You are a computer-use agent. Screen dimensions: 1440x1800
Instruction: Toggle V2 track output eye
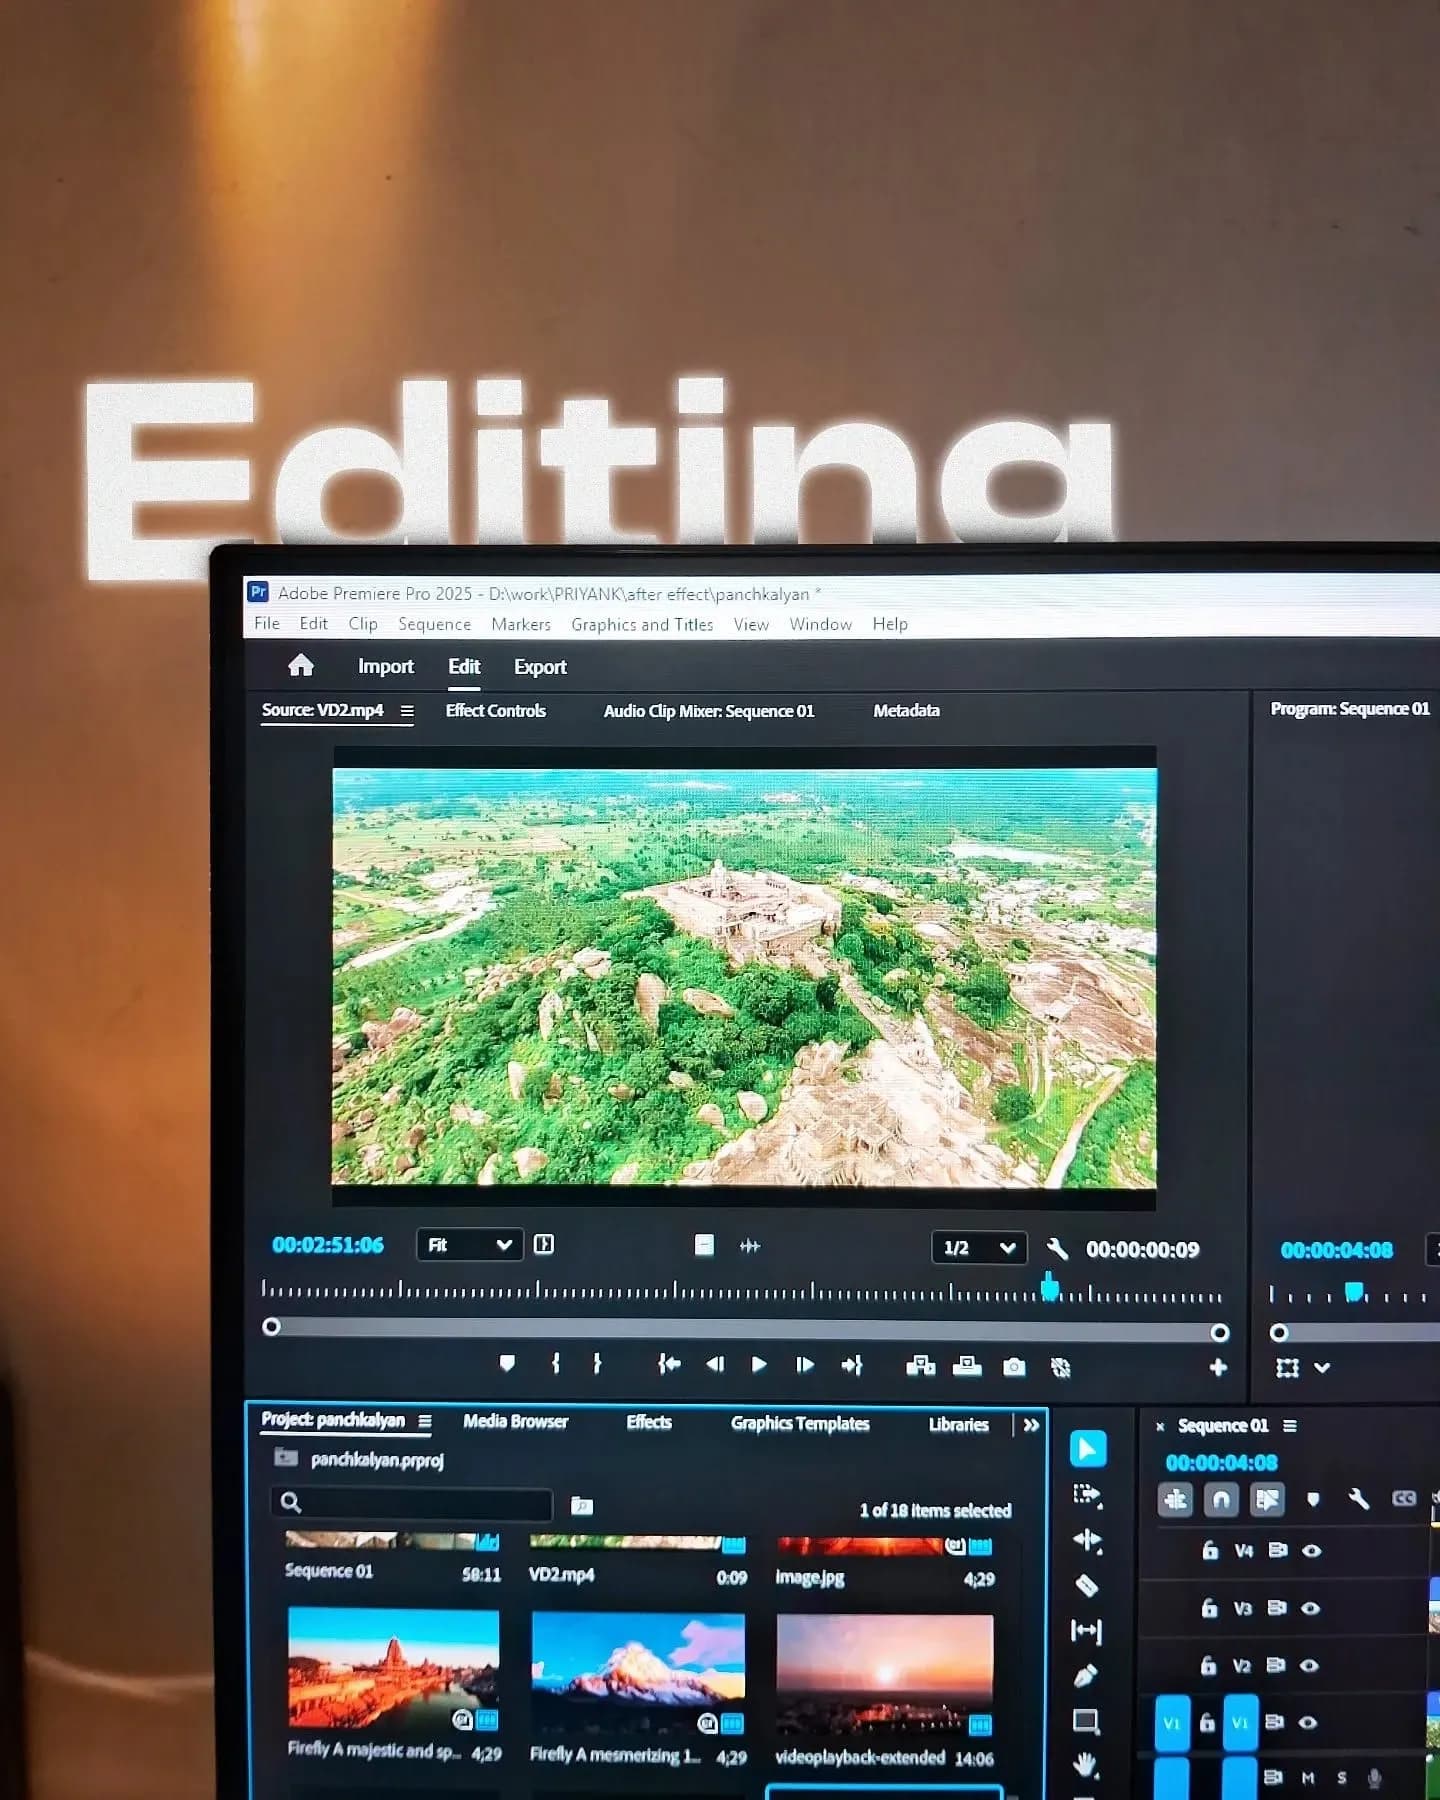point(1309,1665)
